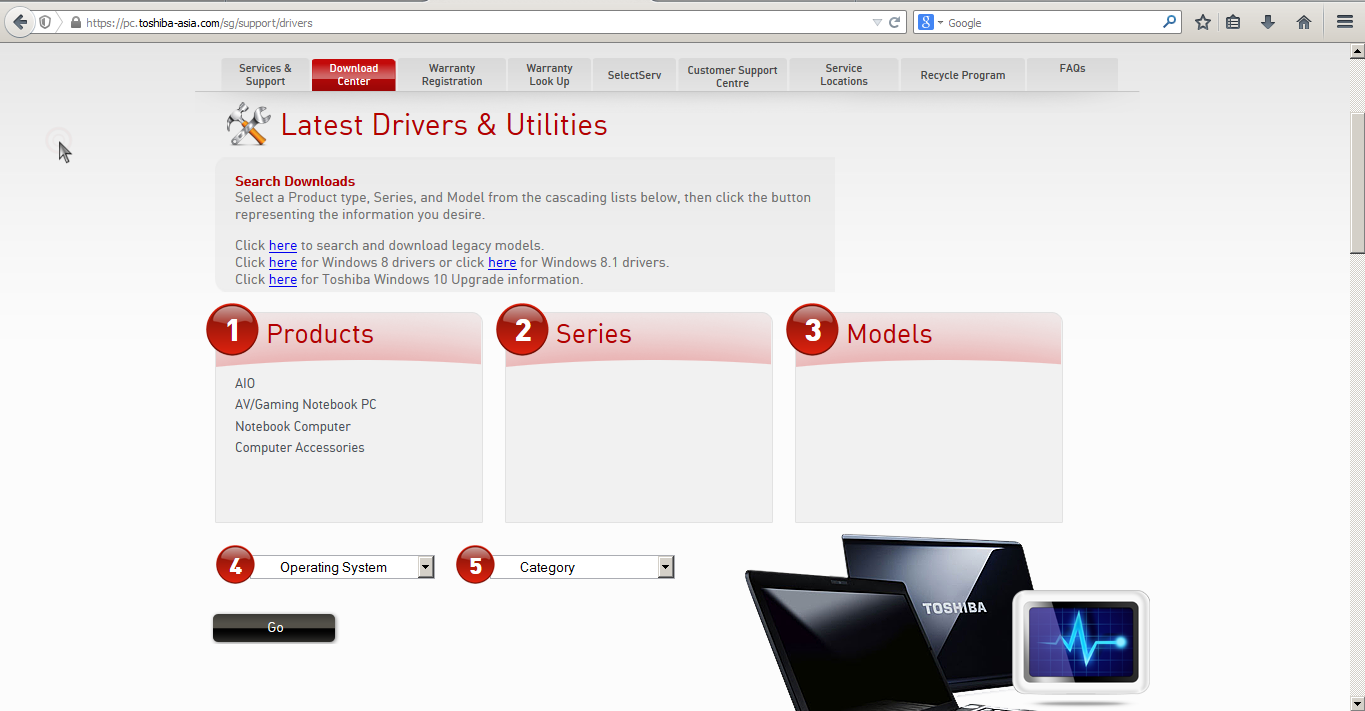This screenshot has width=1365, height=711.
Task: Click the wrench and screwdriver tools icon
Action: point(248,125)
